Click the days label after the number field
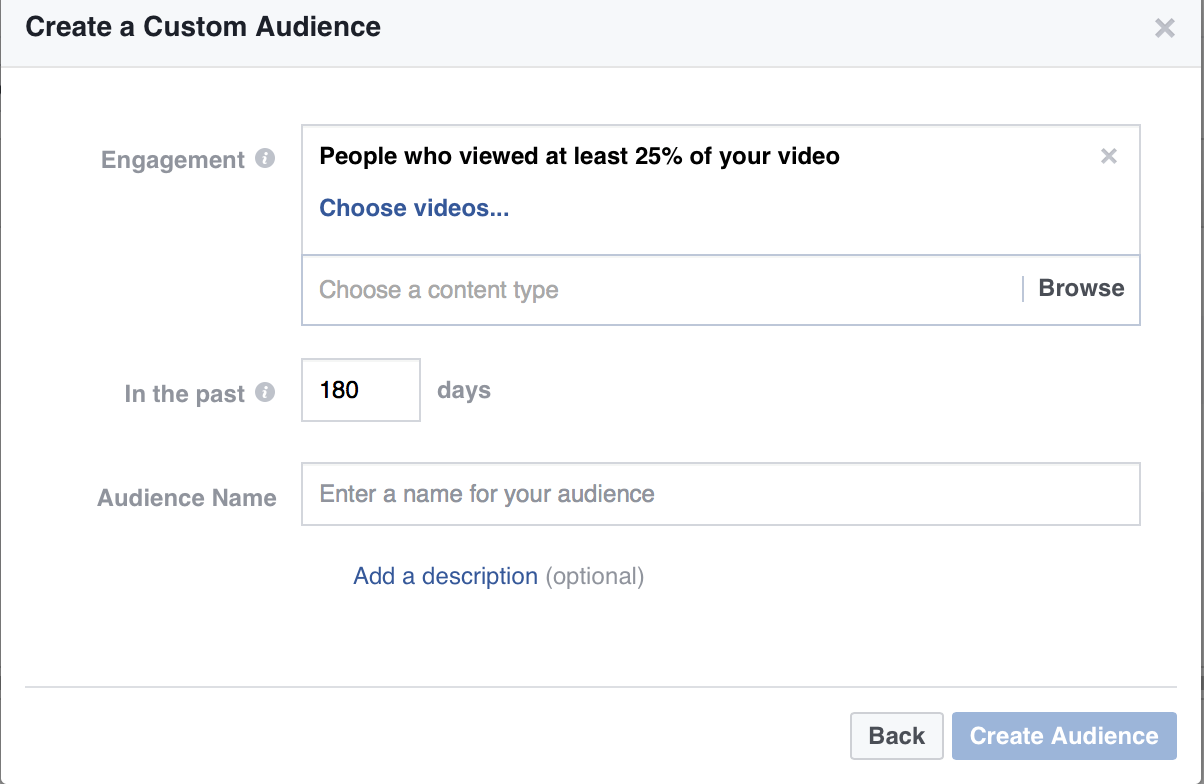 464,390
